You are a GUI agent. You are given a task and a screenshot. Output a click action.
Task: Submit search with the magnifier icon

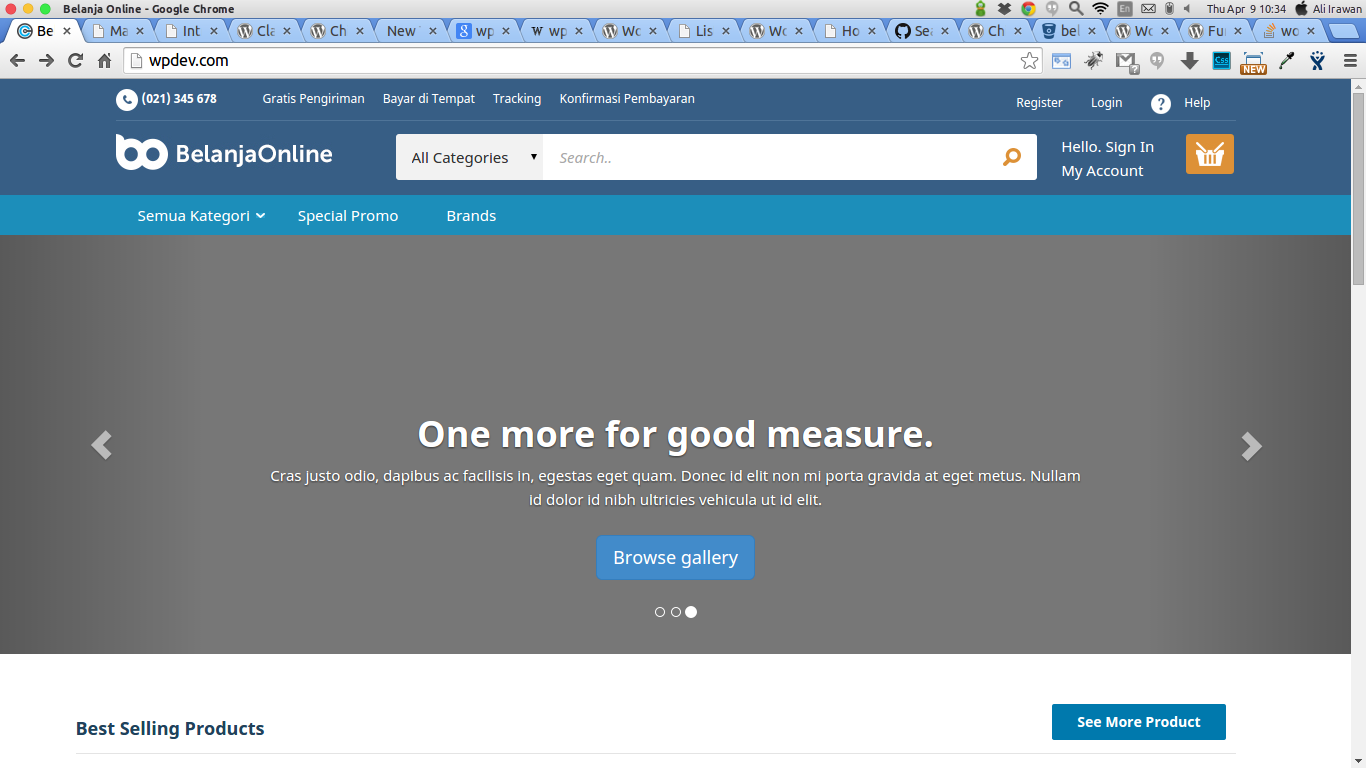[x=1012, y=157]
